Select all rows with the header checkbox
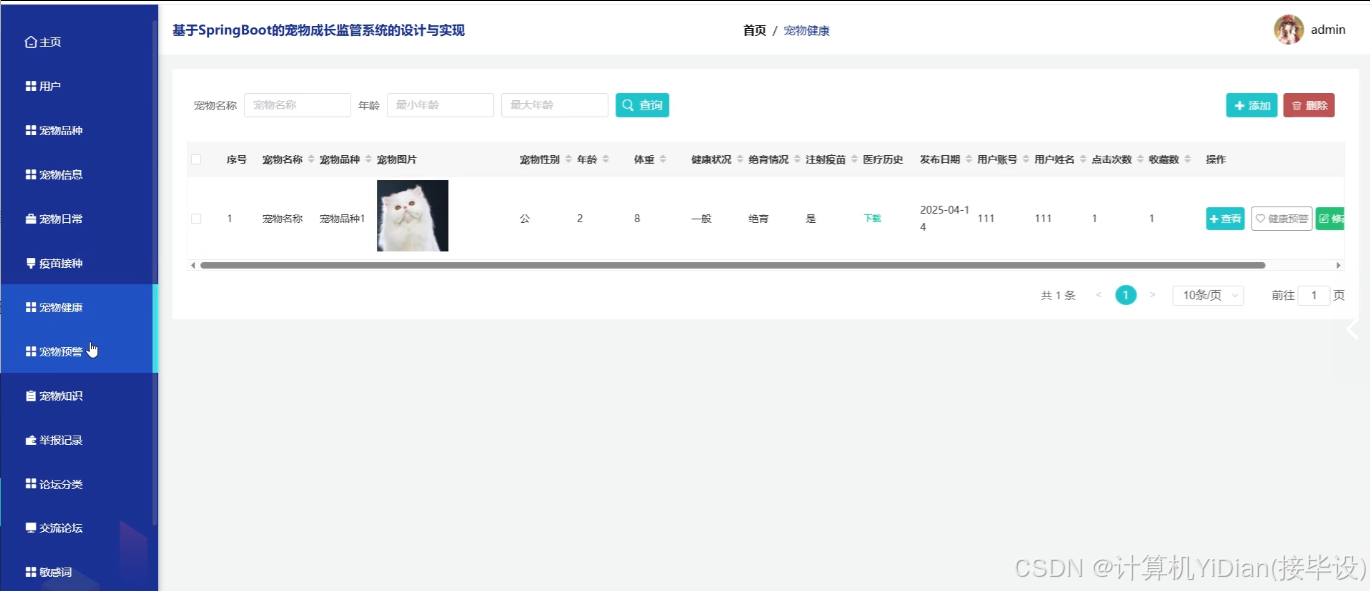Screen dimensions: 1370x591 point(196,158)
